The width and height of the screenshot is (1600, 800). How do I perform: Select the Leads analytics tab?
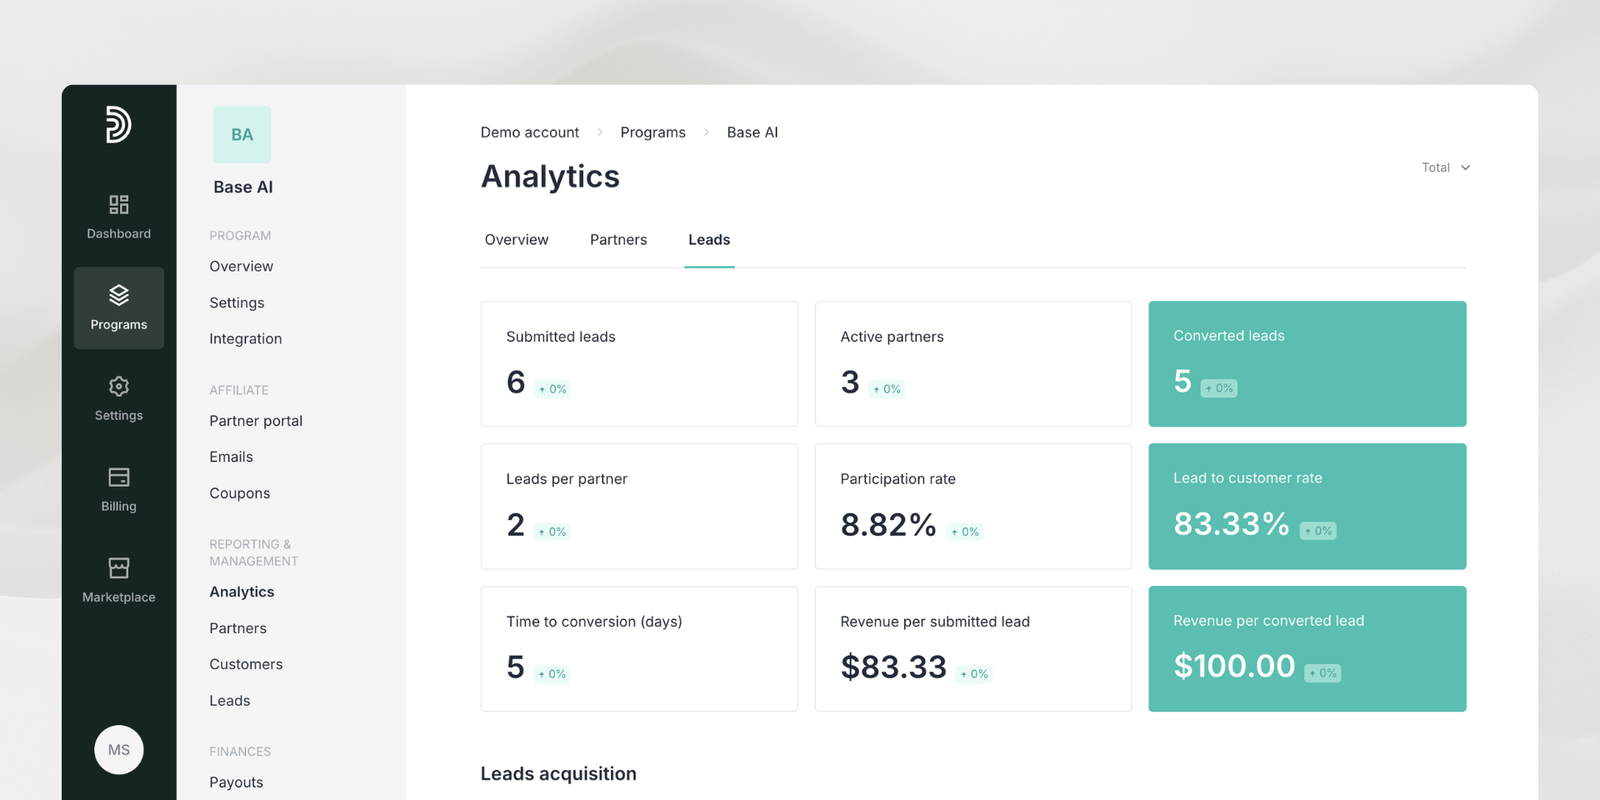tap(709, 240)
